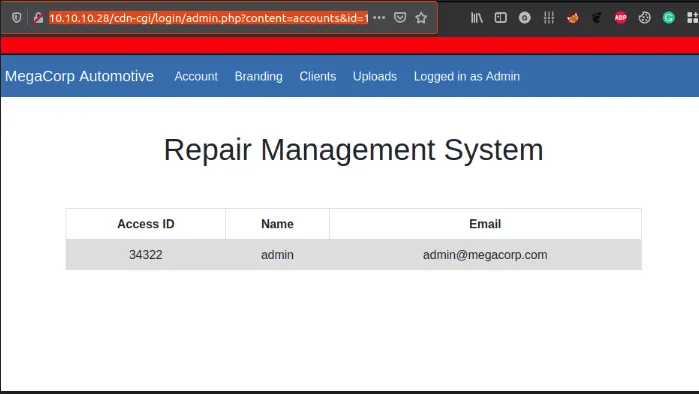
Task: Save page to Pocket icon
Action: 400,18
